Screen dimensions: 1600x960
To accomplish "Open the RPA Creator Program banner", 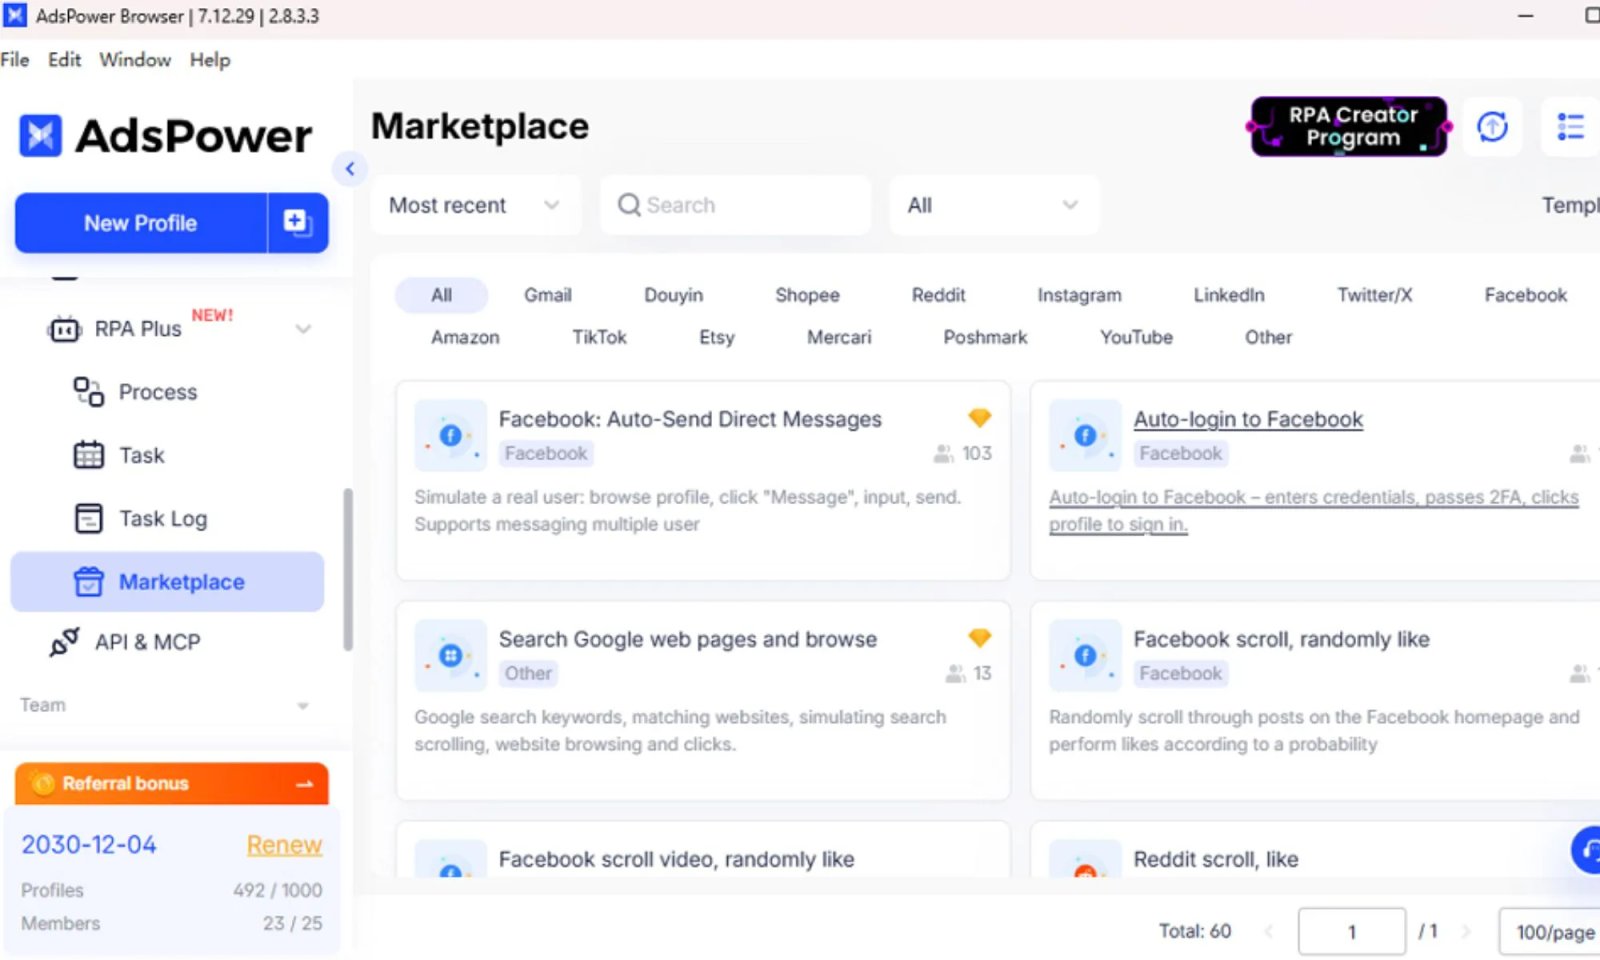I will pyautogui.click(x=1349, y=127).
